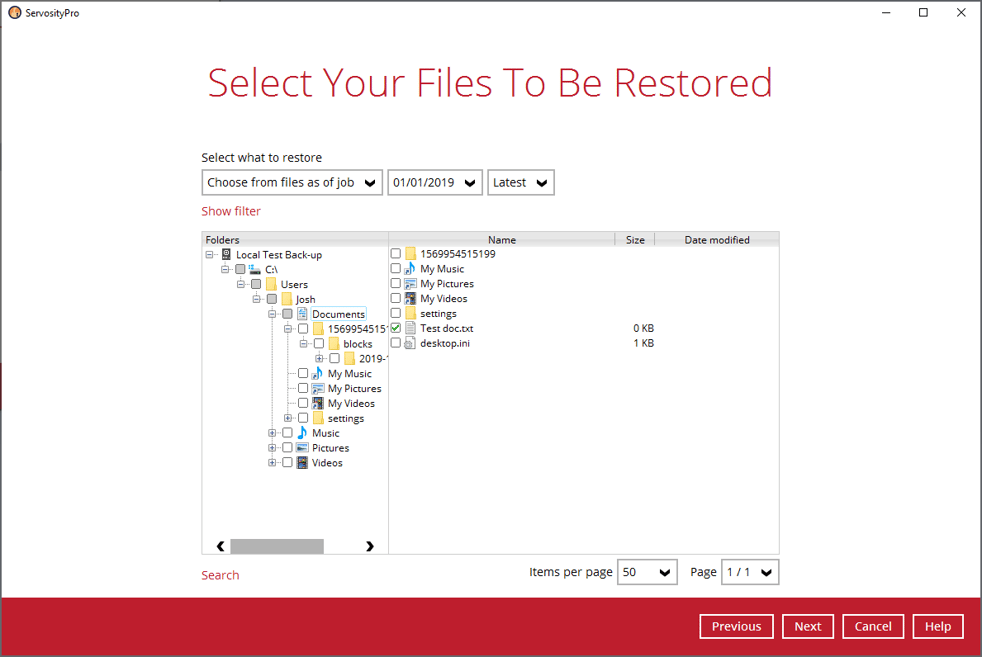Click the C:\ drive icon in the tree
The height and width of the screenshot is (657, 982).
pyautogui.click(x=255, y=269)
